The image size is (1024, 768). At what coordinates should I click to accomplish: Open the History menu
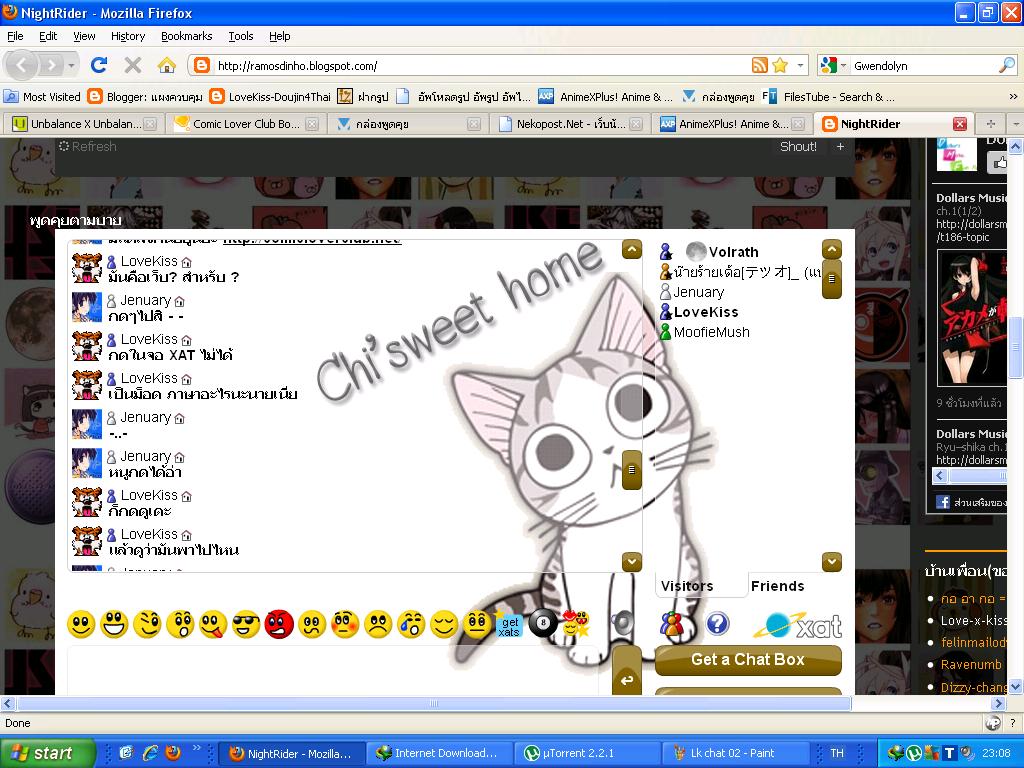(128, 36)
